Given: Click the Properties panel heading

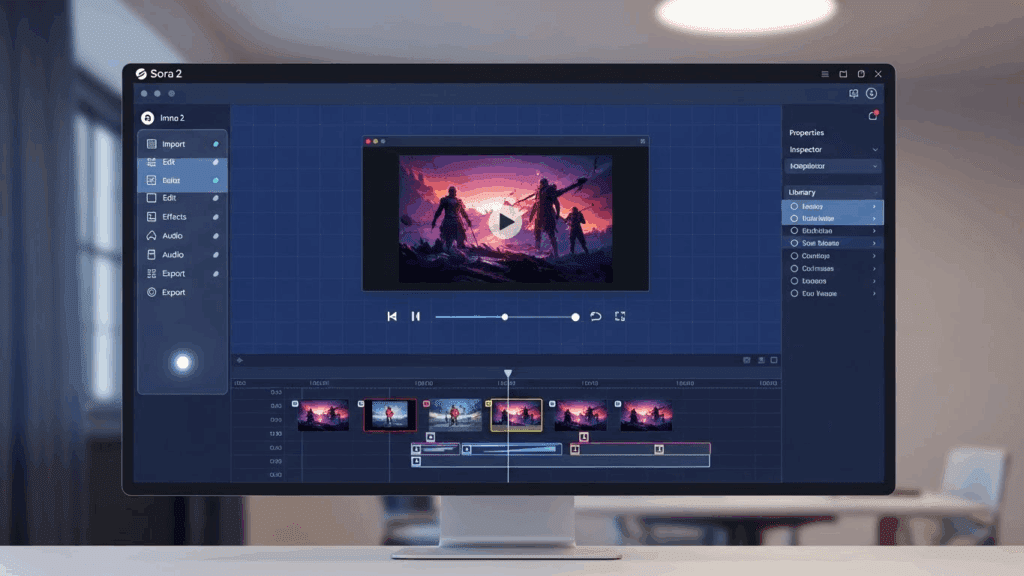Looking at the screenshot, I should pos(806,133).
